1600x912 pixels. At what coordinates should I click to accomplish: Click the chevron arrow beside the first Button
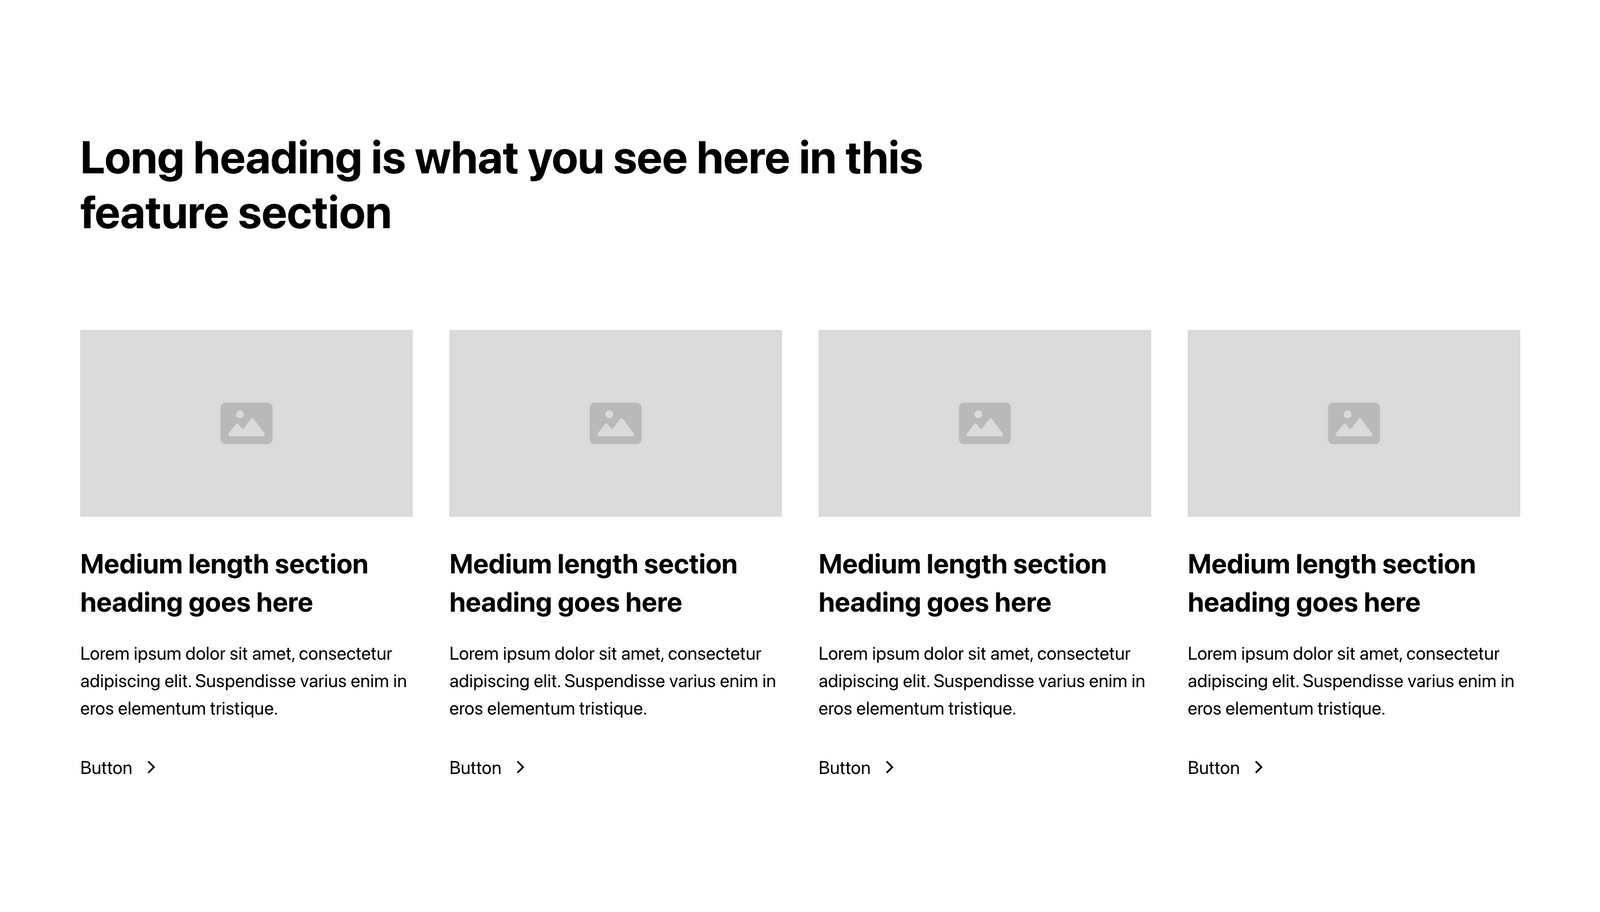(x=151, y=767)
